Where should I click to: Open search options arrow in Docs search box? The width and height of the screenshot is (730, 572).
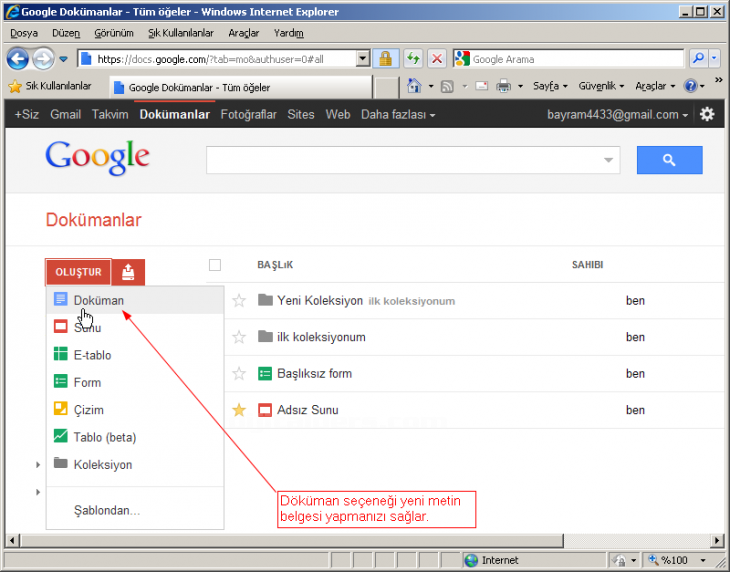[608, 160]
